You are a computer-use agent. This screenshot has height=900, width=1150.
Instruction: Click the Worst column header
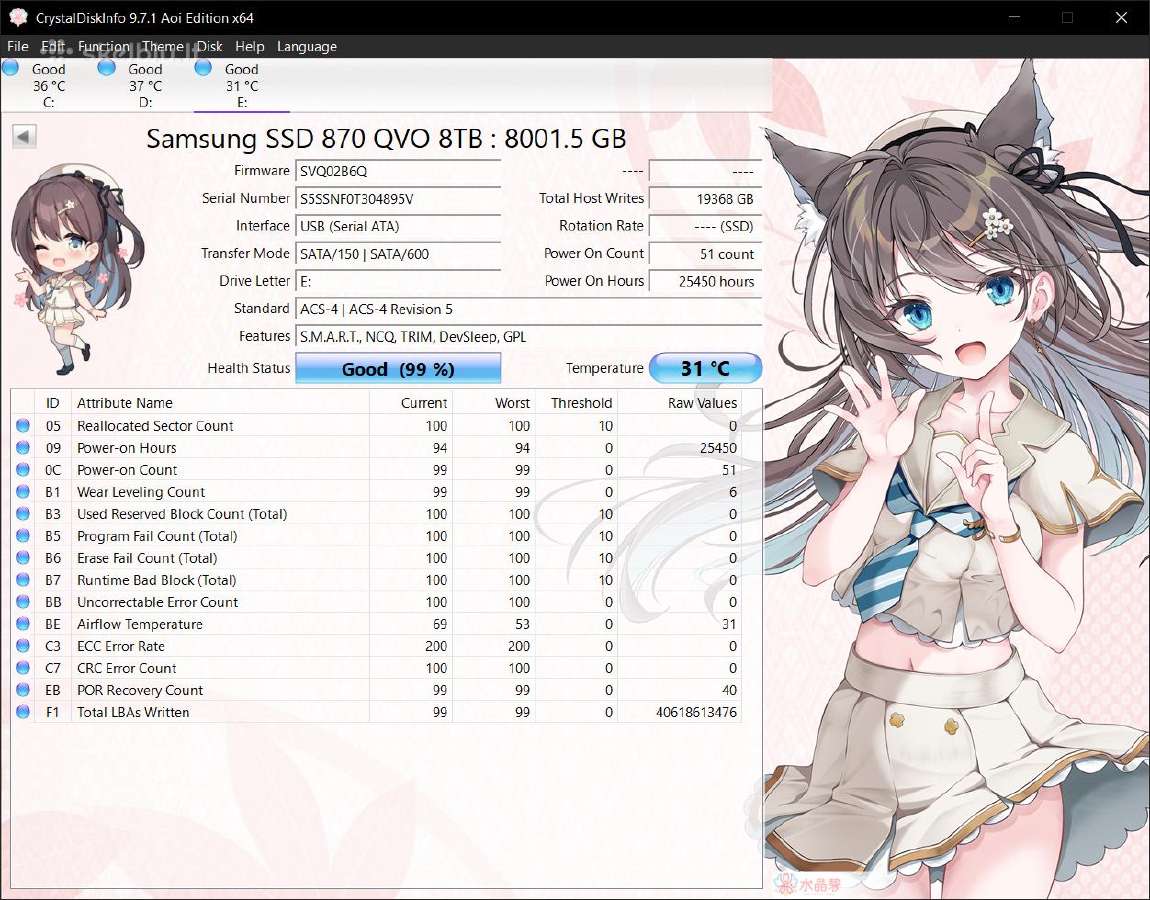[494, 403]
